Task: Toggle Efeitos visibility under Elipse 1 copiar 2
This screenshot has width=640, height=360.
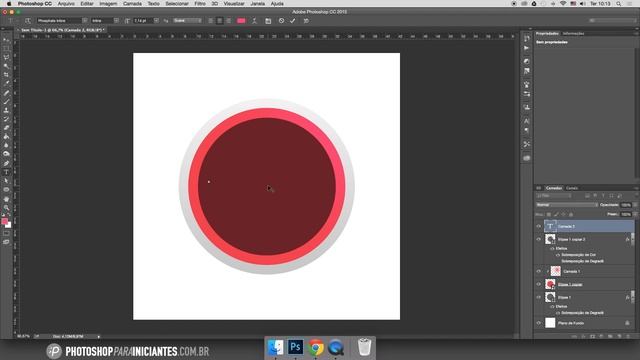Action: [x=552, y=248]
